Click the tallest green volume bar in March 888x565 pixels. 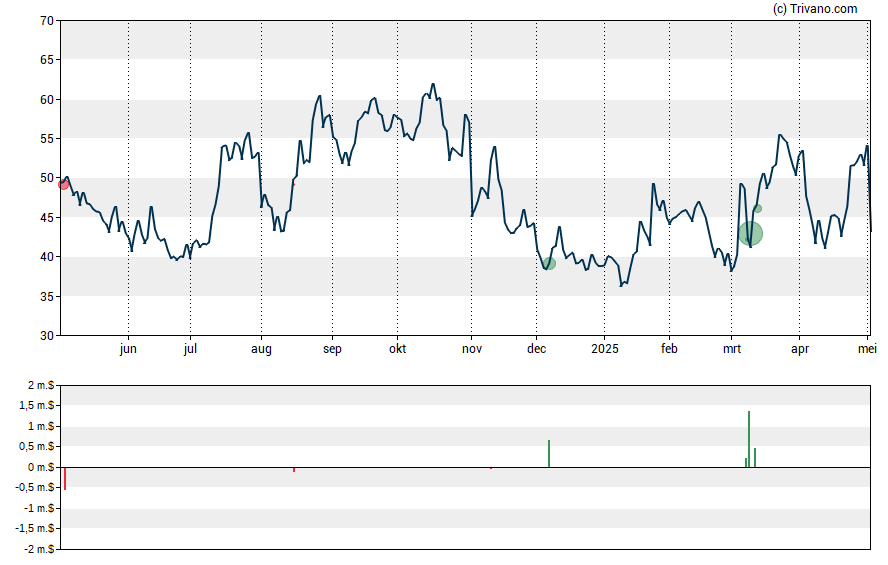pyautogui.click(x=749, y=439)
